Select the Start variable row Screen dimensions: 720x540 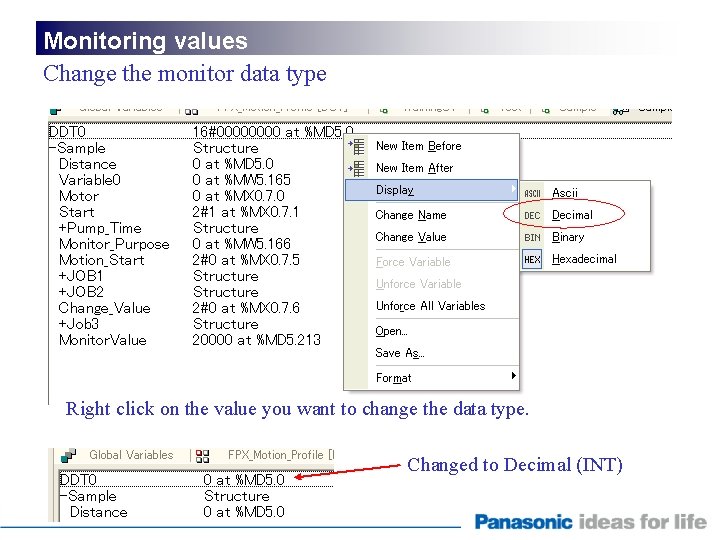[x=77, y=212]
